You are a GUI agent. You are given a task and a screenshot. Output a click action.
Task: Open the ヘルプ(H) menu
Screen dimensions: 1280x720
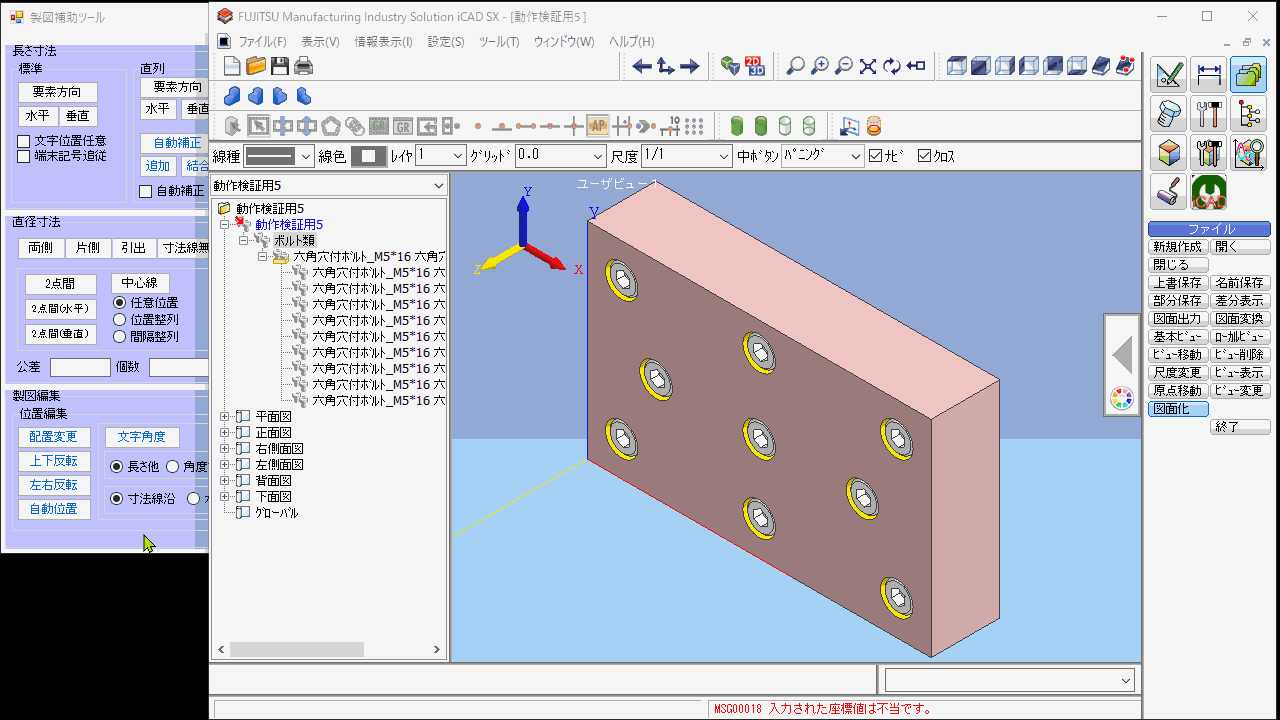tap(632, 42)
